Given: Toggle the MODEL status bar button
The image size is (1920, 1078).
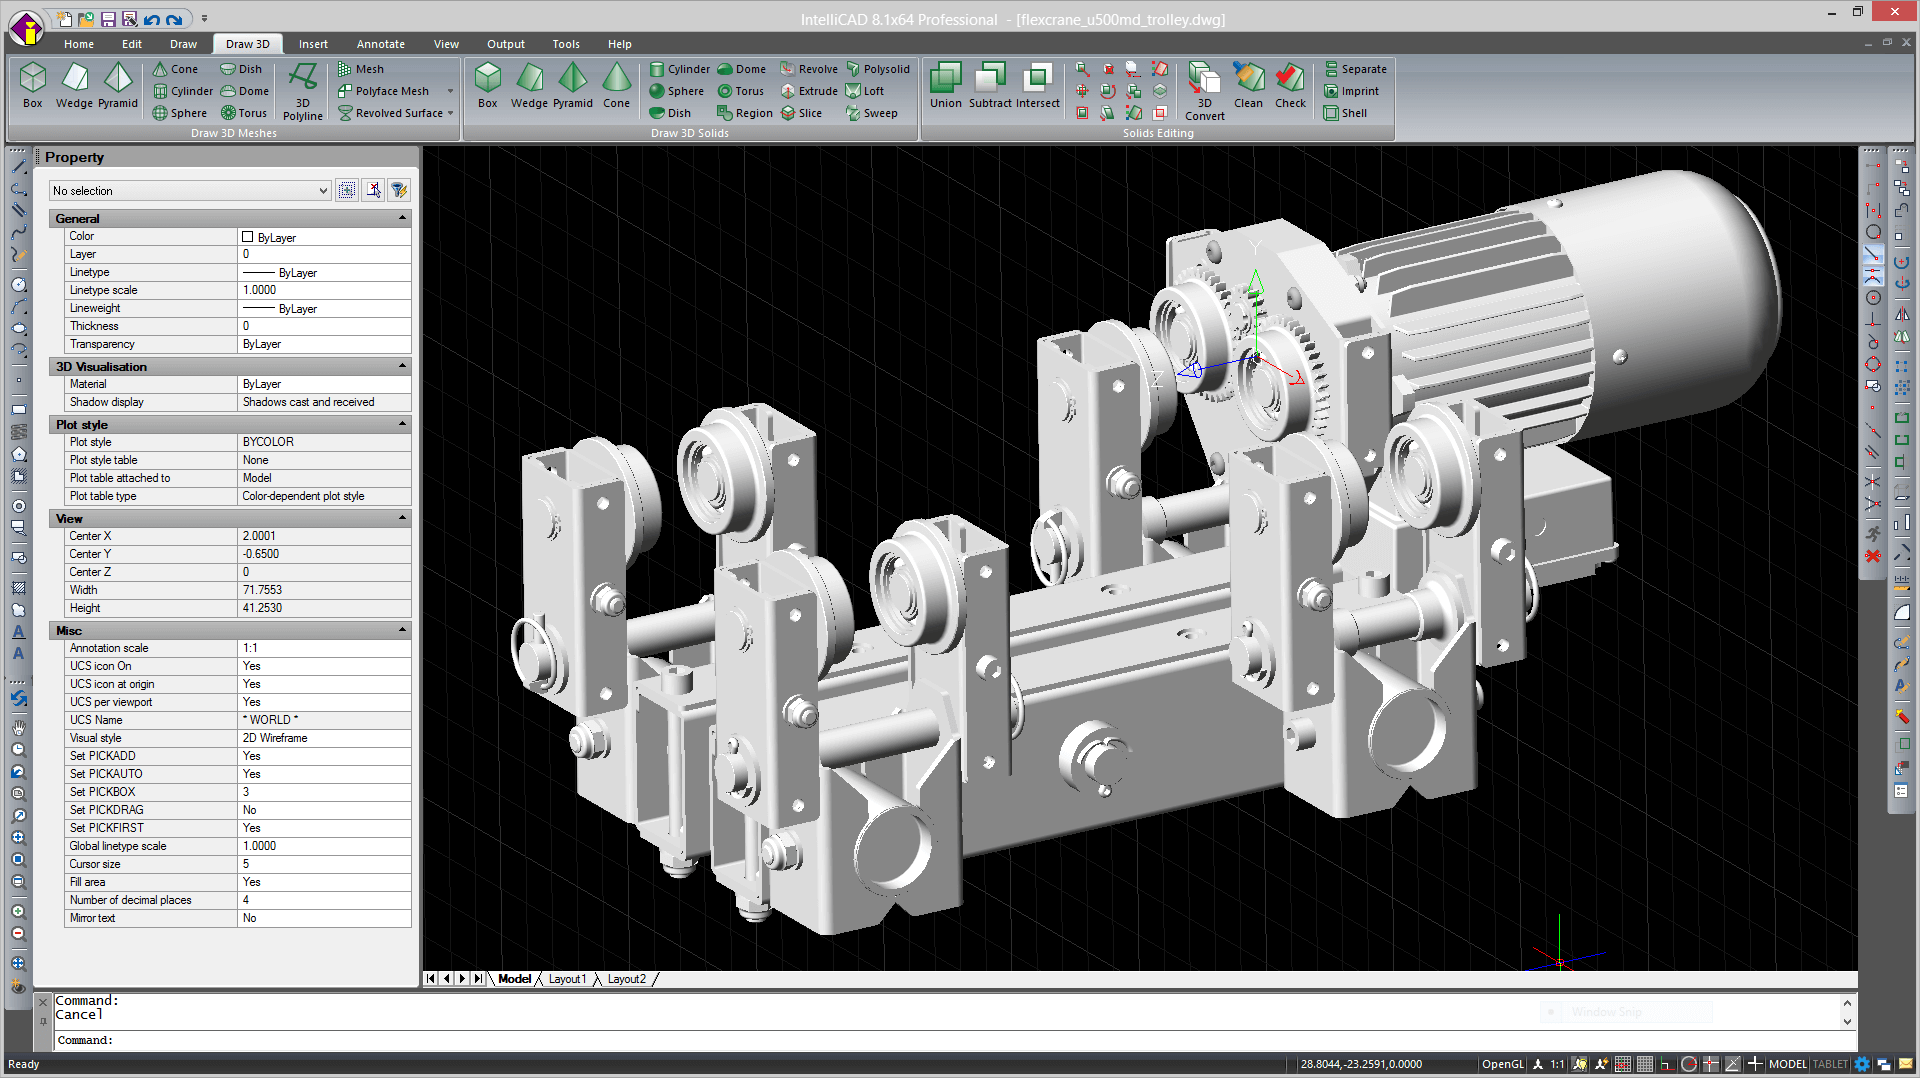Looking at the screenshot, I should click(1787, 1064).
